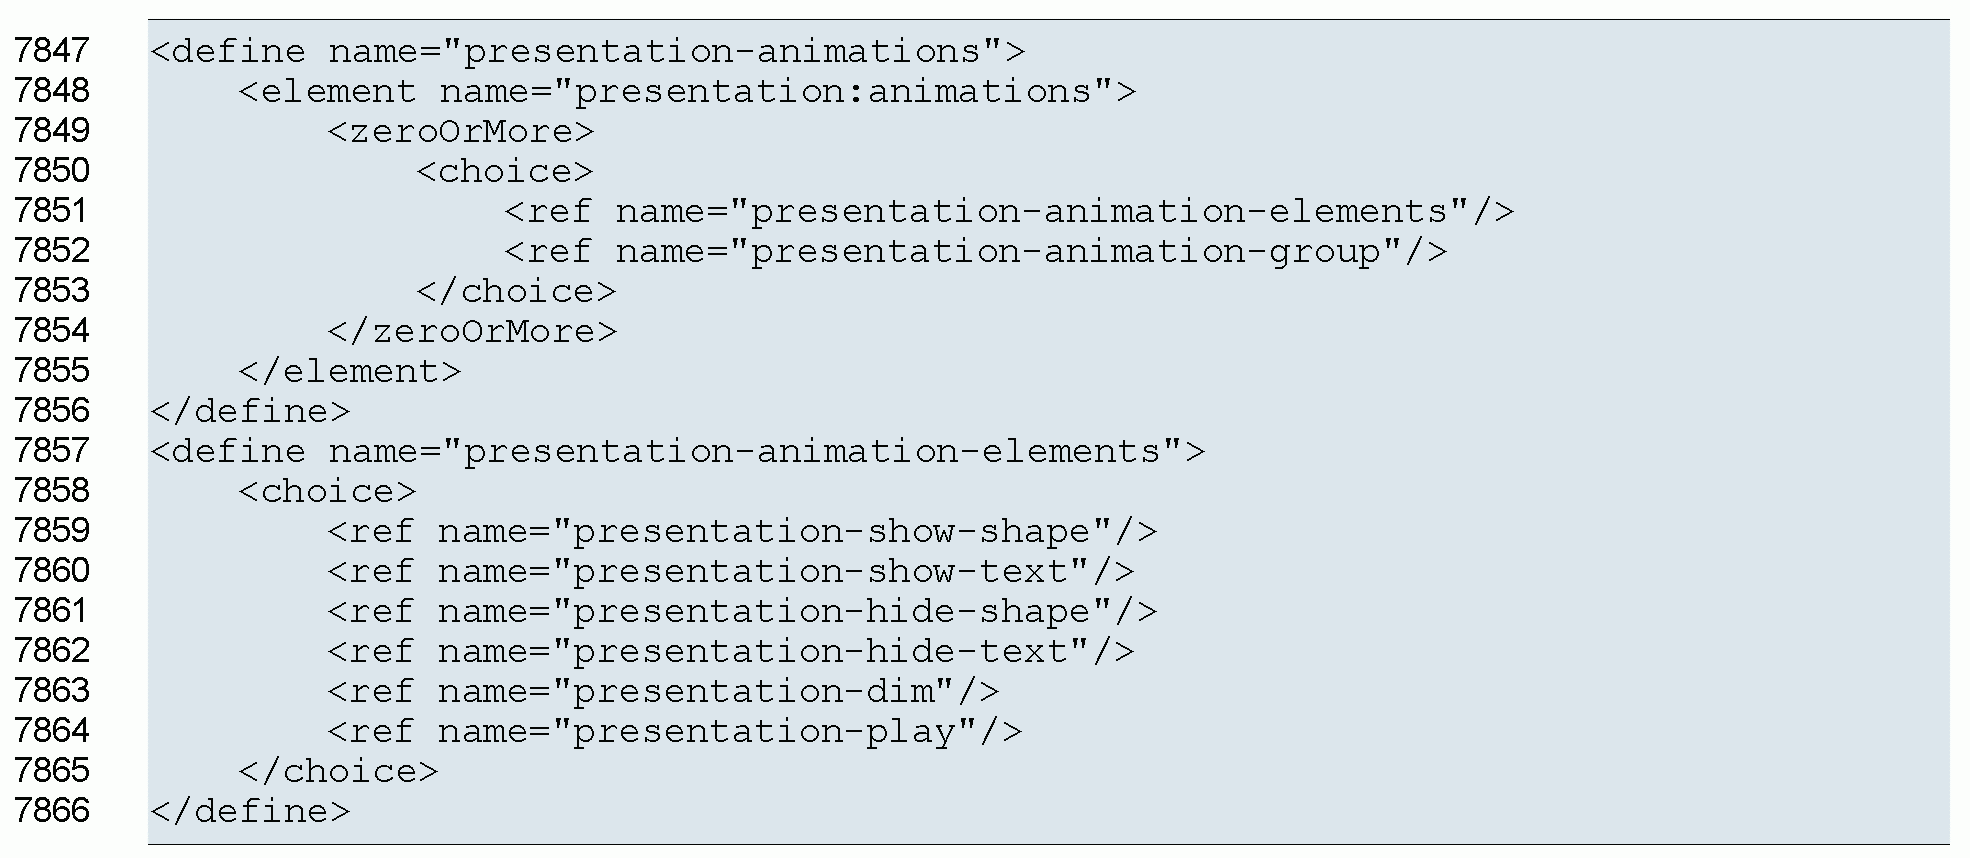Click the ref to presentation-animation-group
Image resolution: width=1970 pixels, height=858 pixels.
click(975, 251)
